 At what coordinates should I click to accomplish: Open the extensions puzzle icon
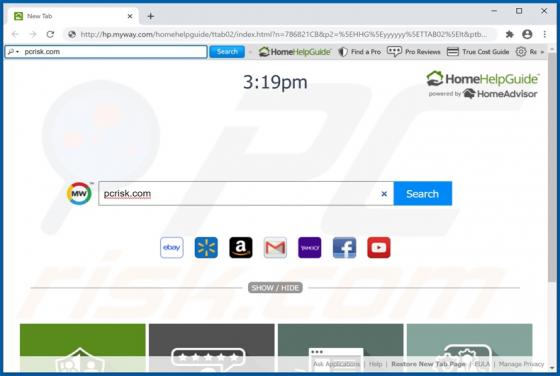(510, 34)
